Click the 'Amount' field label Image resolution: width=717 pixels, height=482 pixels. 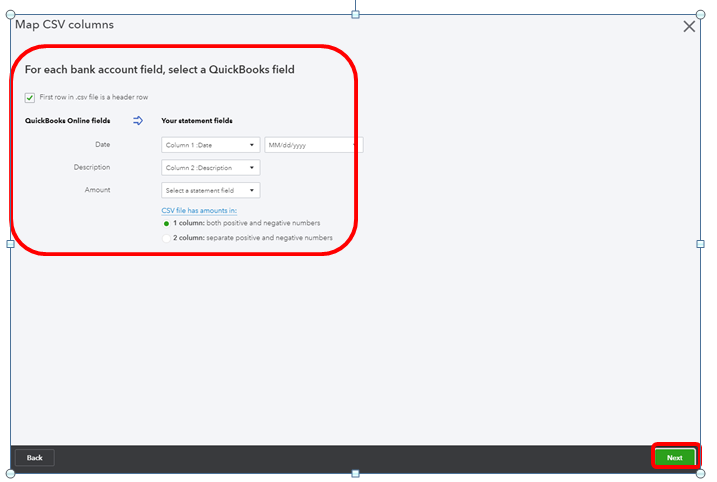97,190
